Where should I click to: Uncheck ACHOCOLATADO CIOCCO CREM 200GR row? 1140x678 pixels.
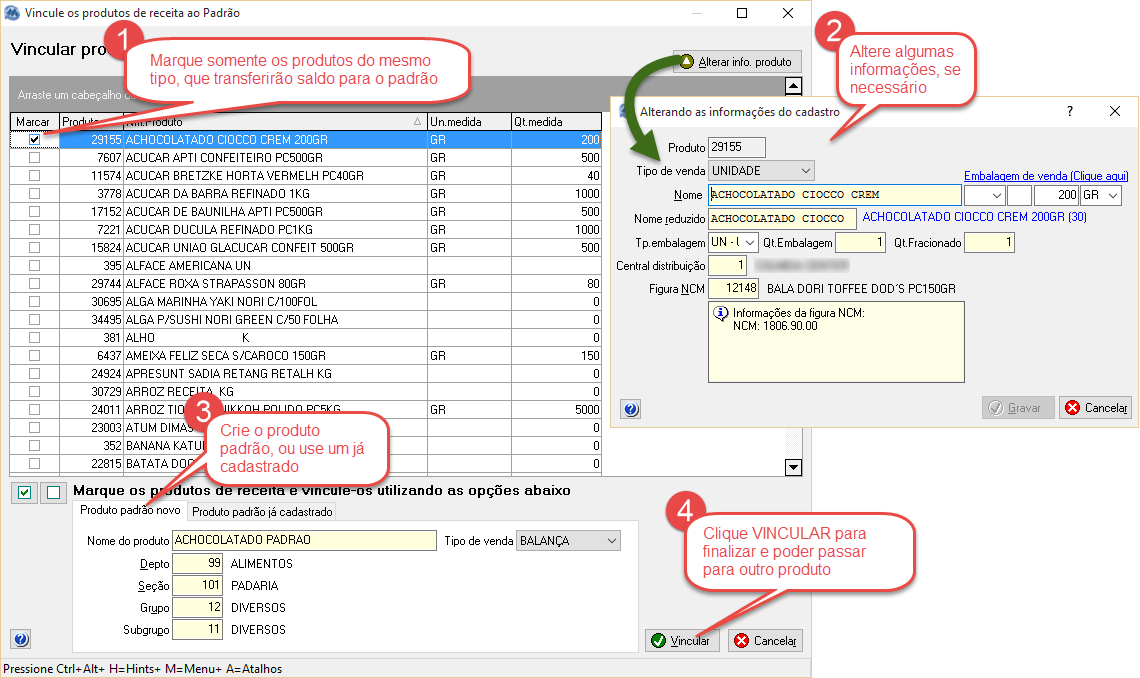click(x=34, y=140)
